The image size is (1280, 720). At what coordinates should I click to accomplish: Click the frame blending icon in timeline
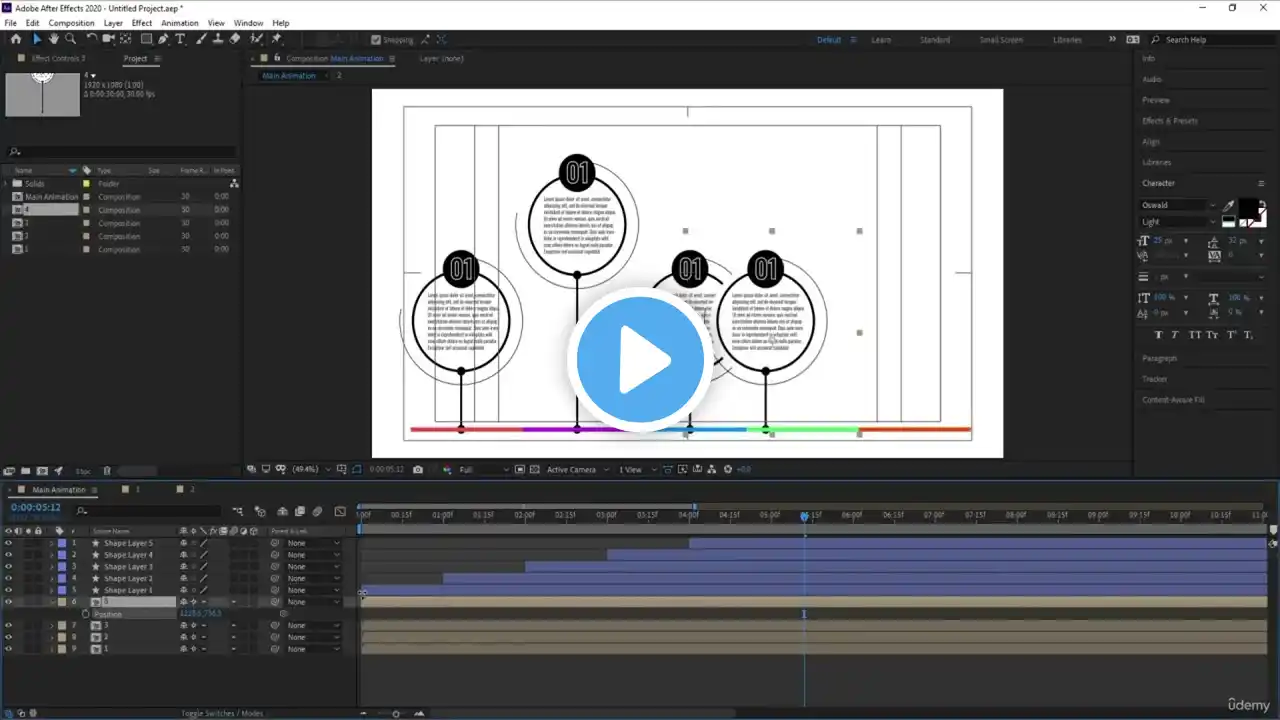(x=299, y=512)
